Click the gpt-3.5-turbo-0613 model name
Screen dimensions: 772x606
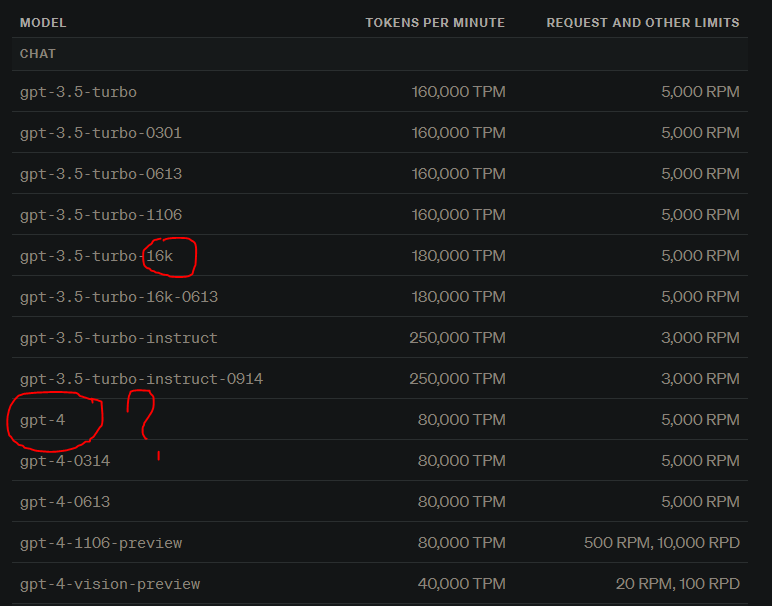pos(101,174)
